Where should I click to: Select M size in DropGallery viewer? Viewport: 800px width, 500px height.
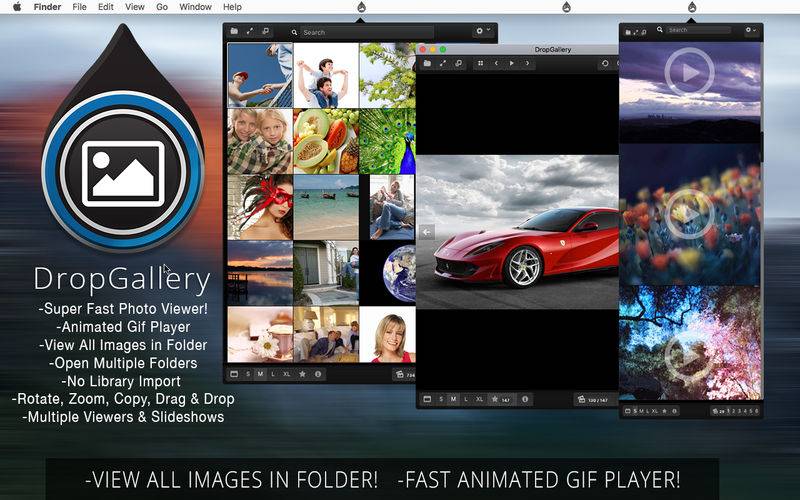(x=453, y=399)
